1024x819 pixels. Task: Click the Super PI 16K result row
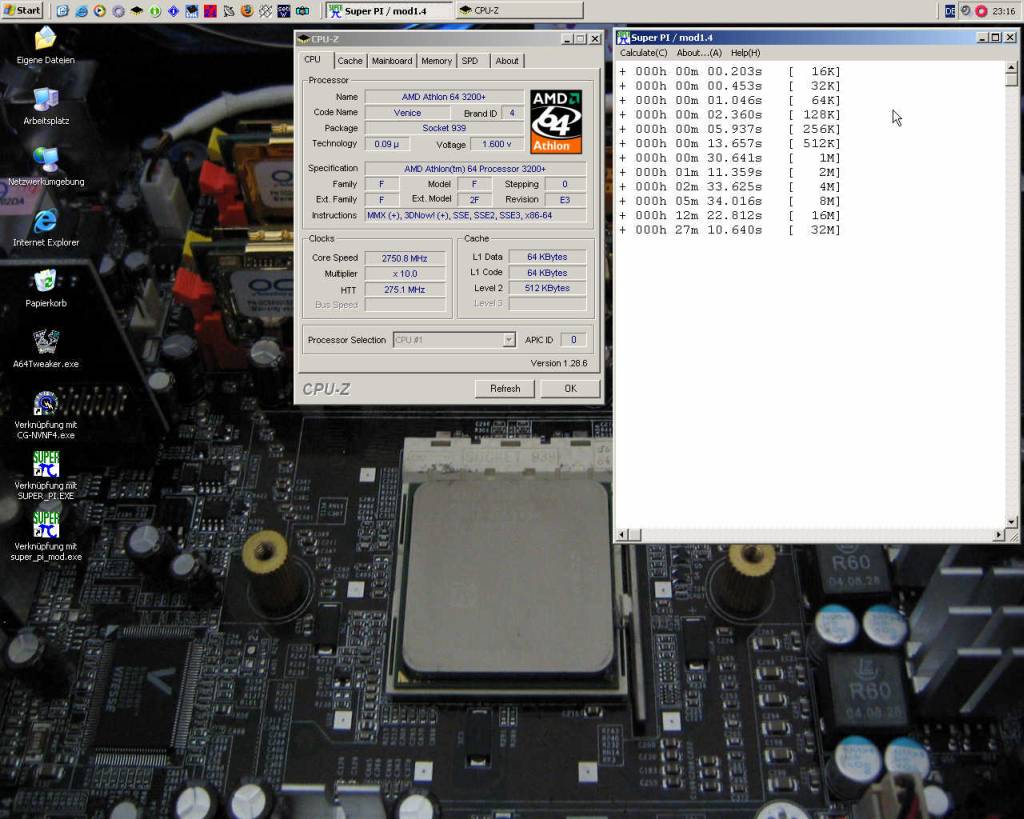[729, 71]
